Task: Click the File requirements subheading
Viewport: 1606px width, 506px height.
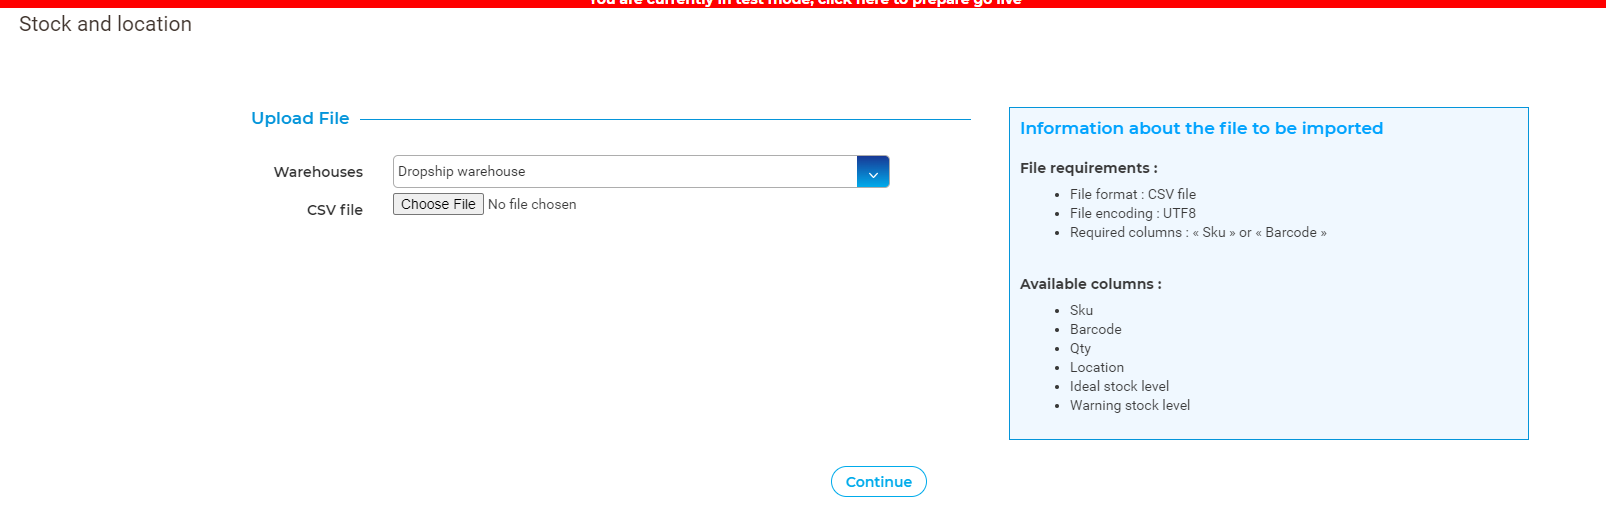Action: point(1088,168)
